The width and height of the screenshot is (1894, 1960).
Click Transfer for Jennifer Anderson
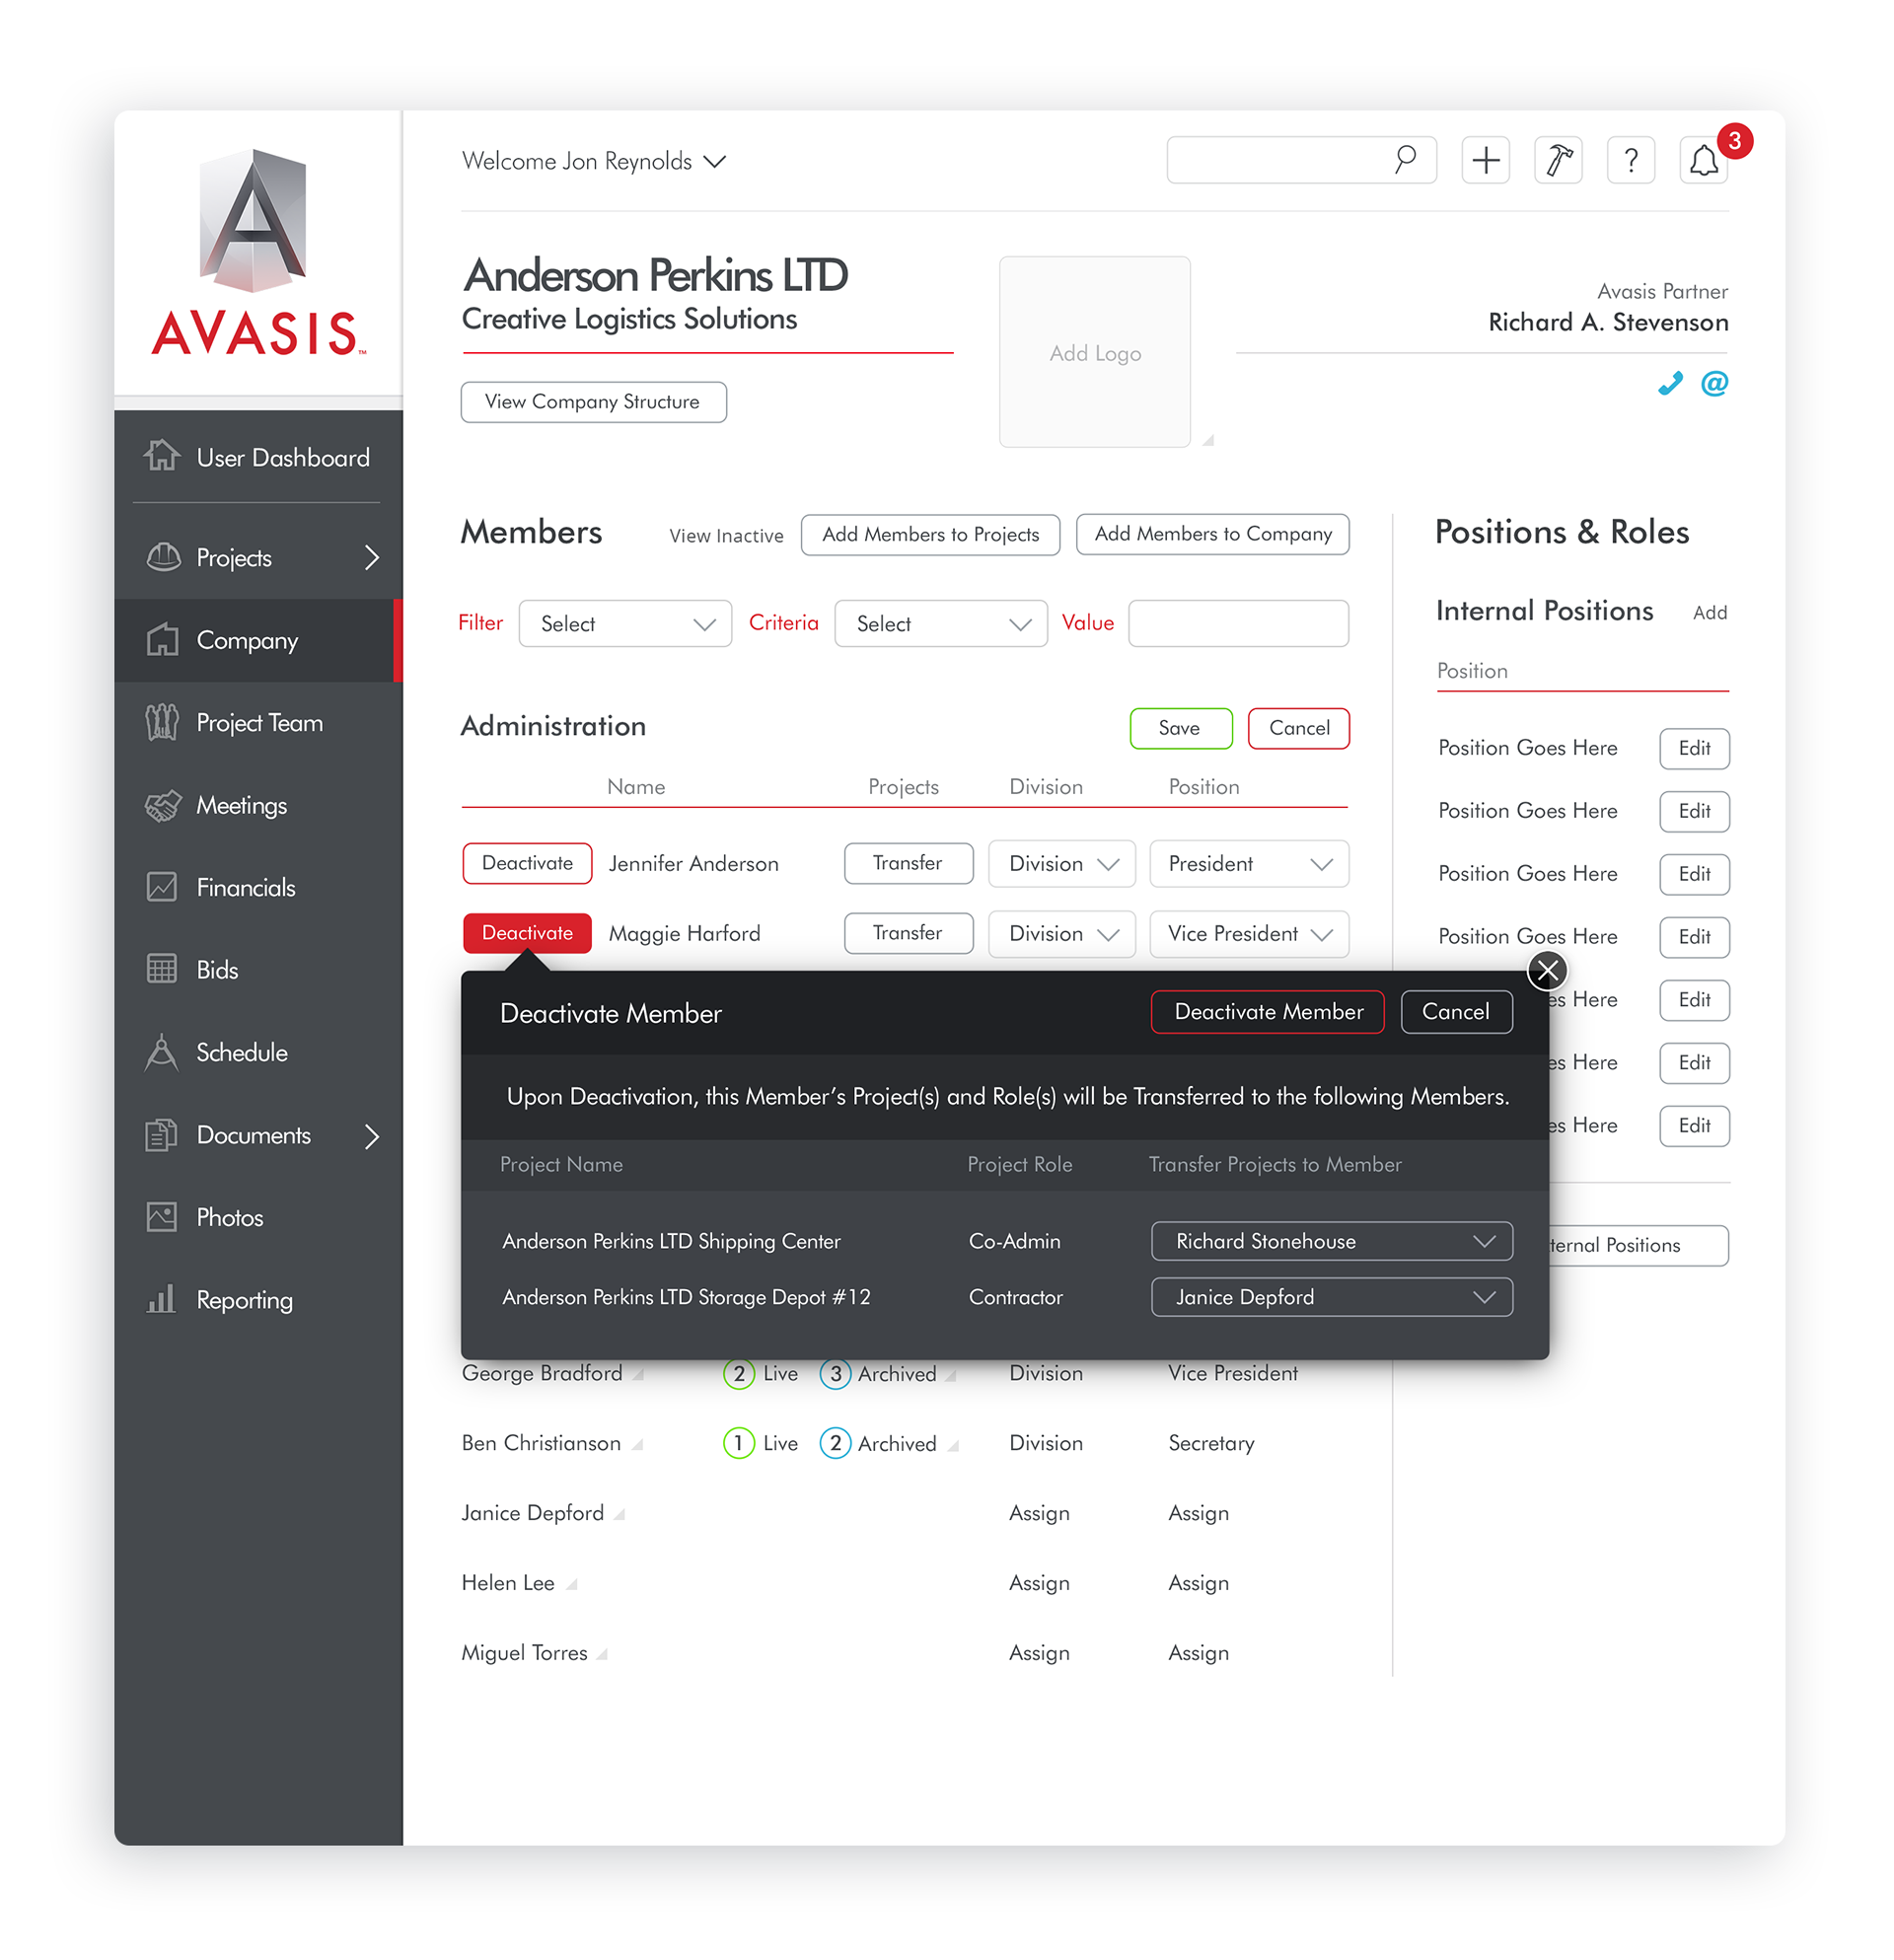pos(908,863)
